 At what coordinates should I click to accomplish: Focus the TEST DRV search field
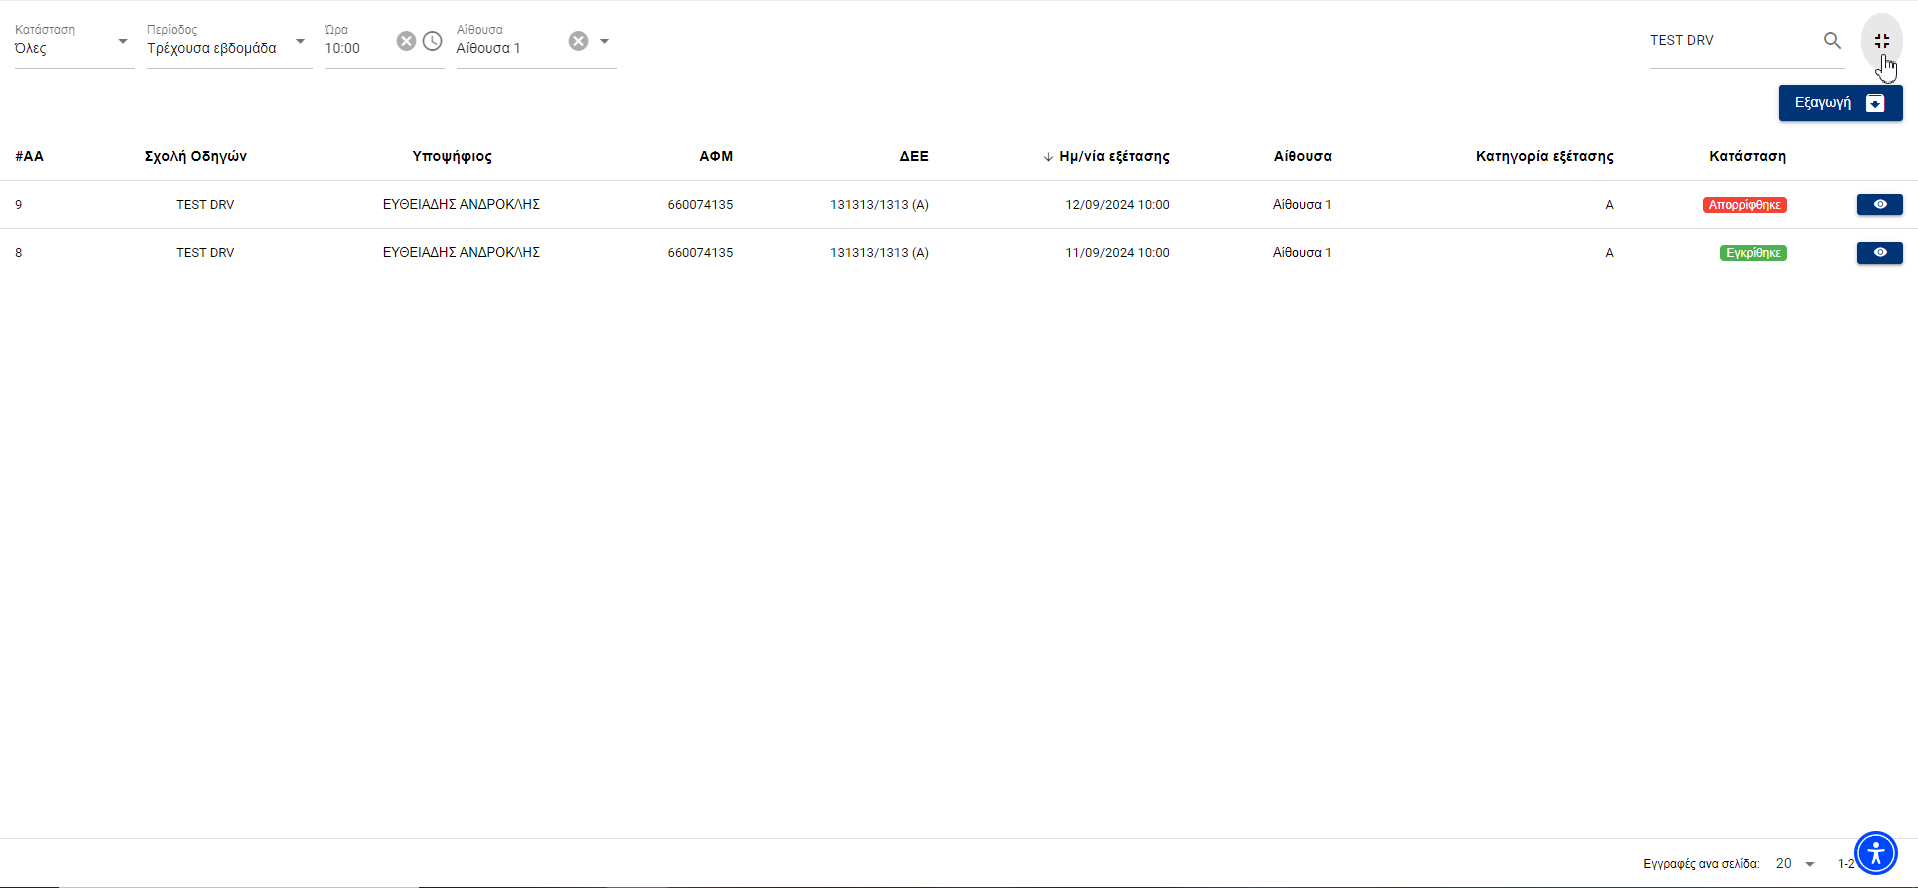[x=1730, y=41]
